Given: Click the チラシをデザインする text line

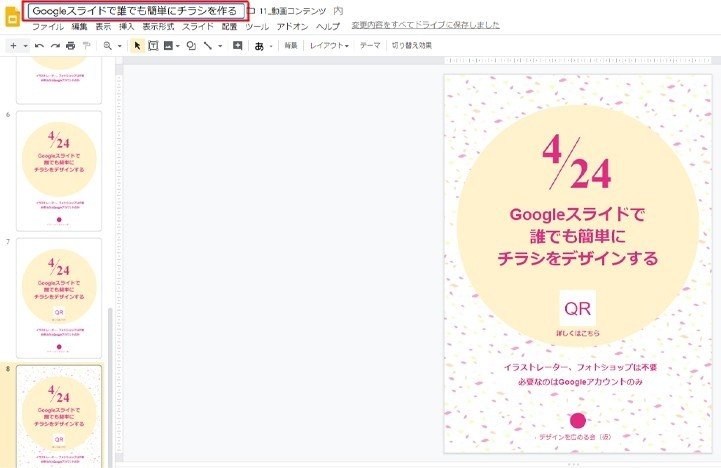Looking at the screenshot, I should pos(578,258).
